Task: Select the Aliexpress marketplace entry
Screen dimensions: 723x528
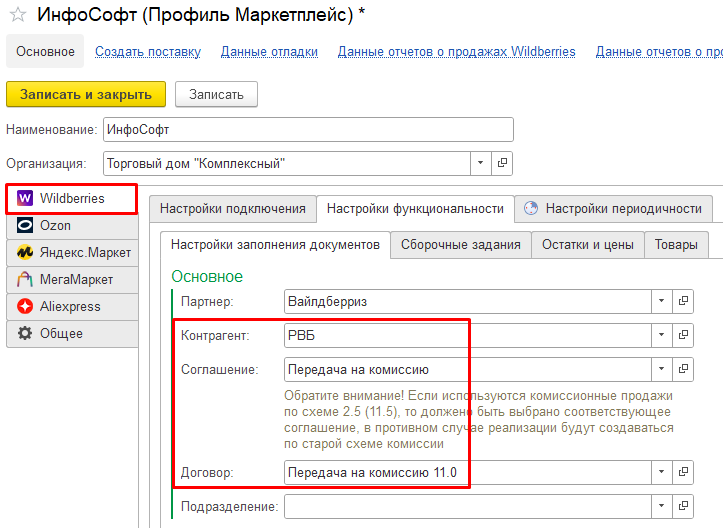Action: tap(72, 306)
